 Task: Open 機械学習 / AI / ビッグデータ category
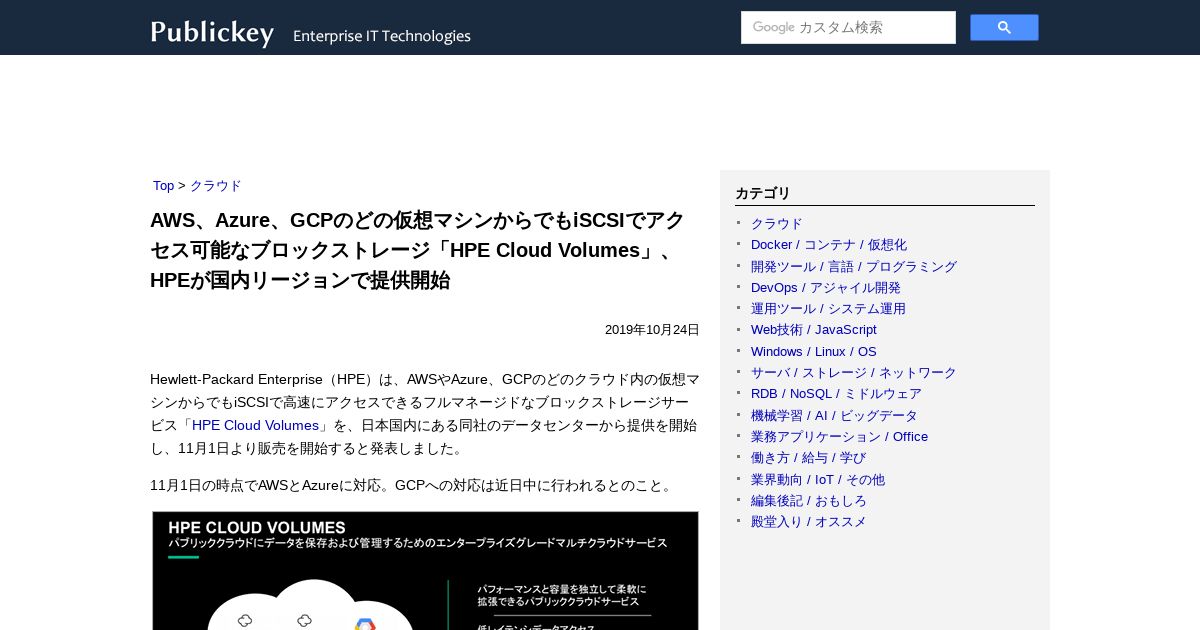coord(834,416)
